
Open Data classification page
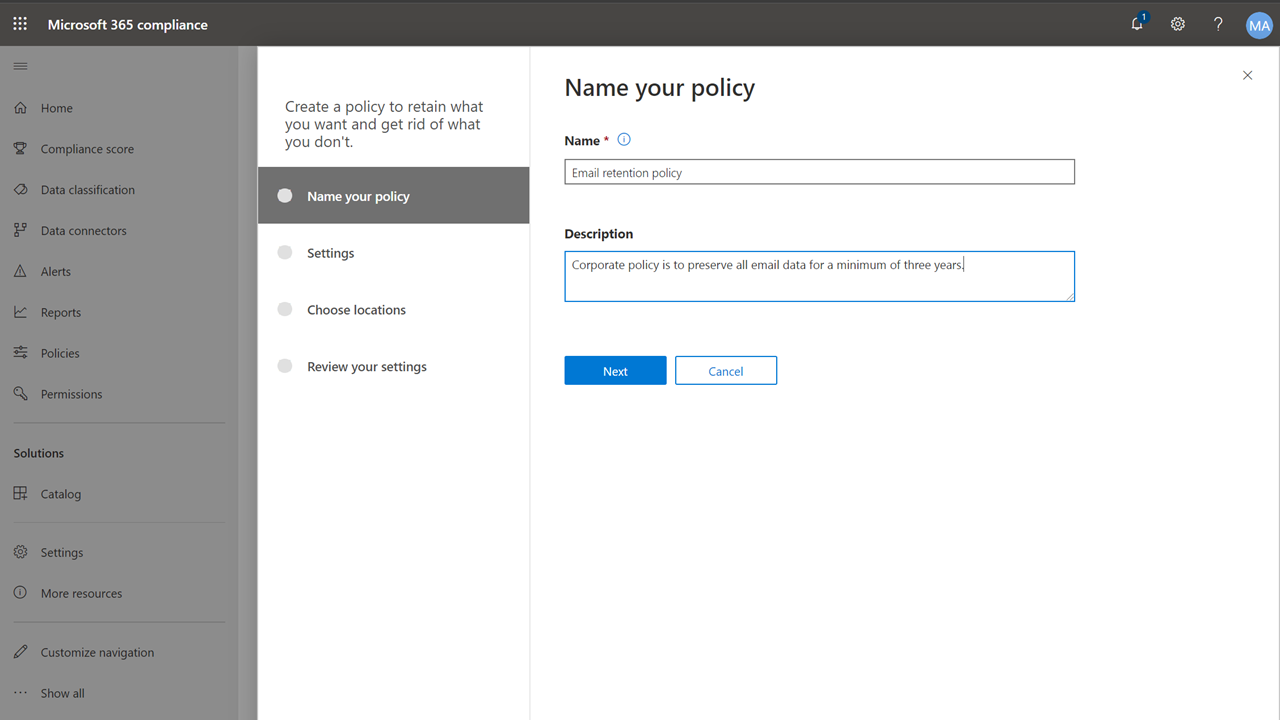(88, 190)
